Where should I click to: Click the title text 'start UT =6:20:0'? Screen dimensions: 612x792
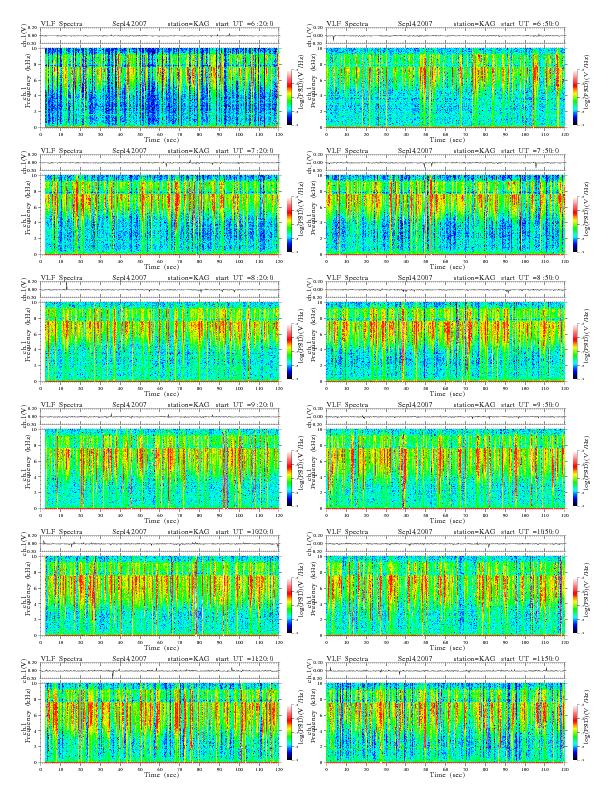coord(244,23)
